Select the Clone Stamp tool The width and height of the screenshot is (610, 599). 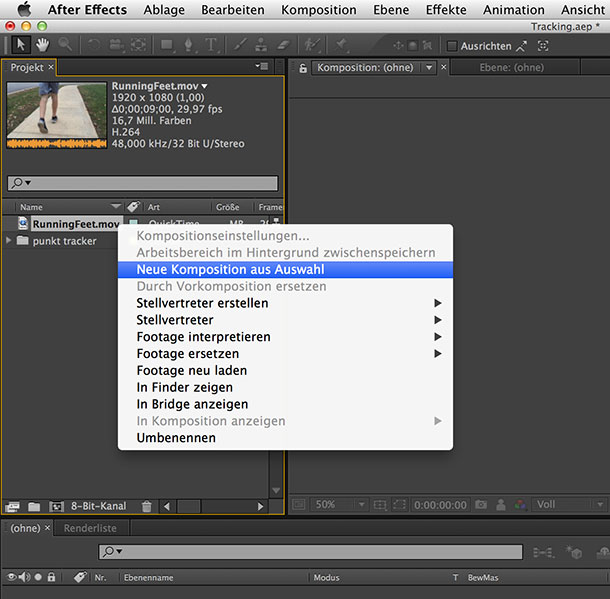(x=261, y=45)
